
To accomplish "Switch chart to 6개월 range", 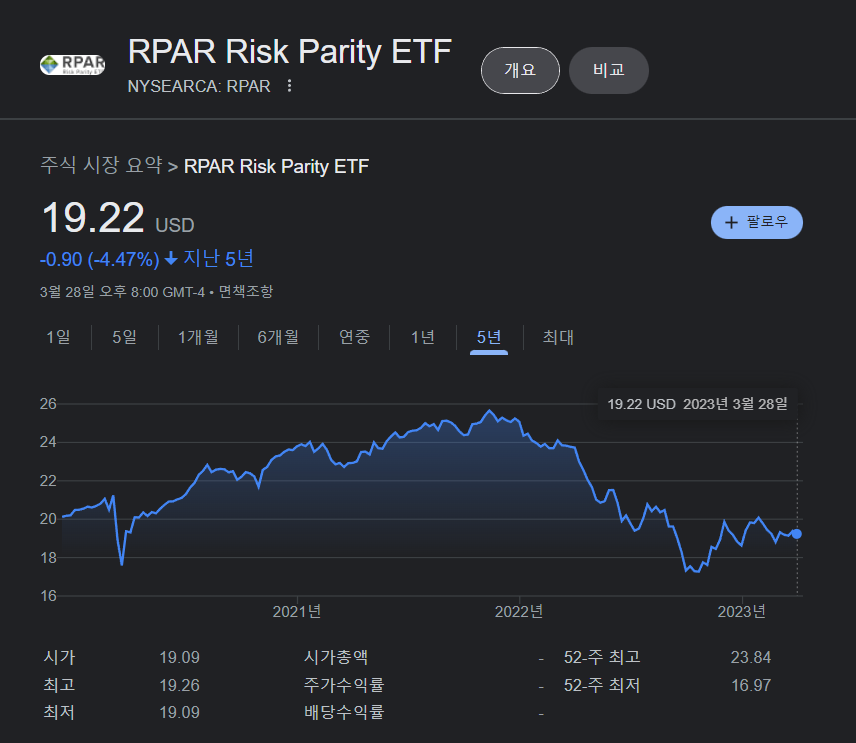I will pos(278,337).
